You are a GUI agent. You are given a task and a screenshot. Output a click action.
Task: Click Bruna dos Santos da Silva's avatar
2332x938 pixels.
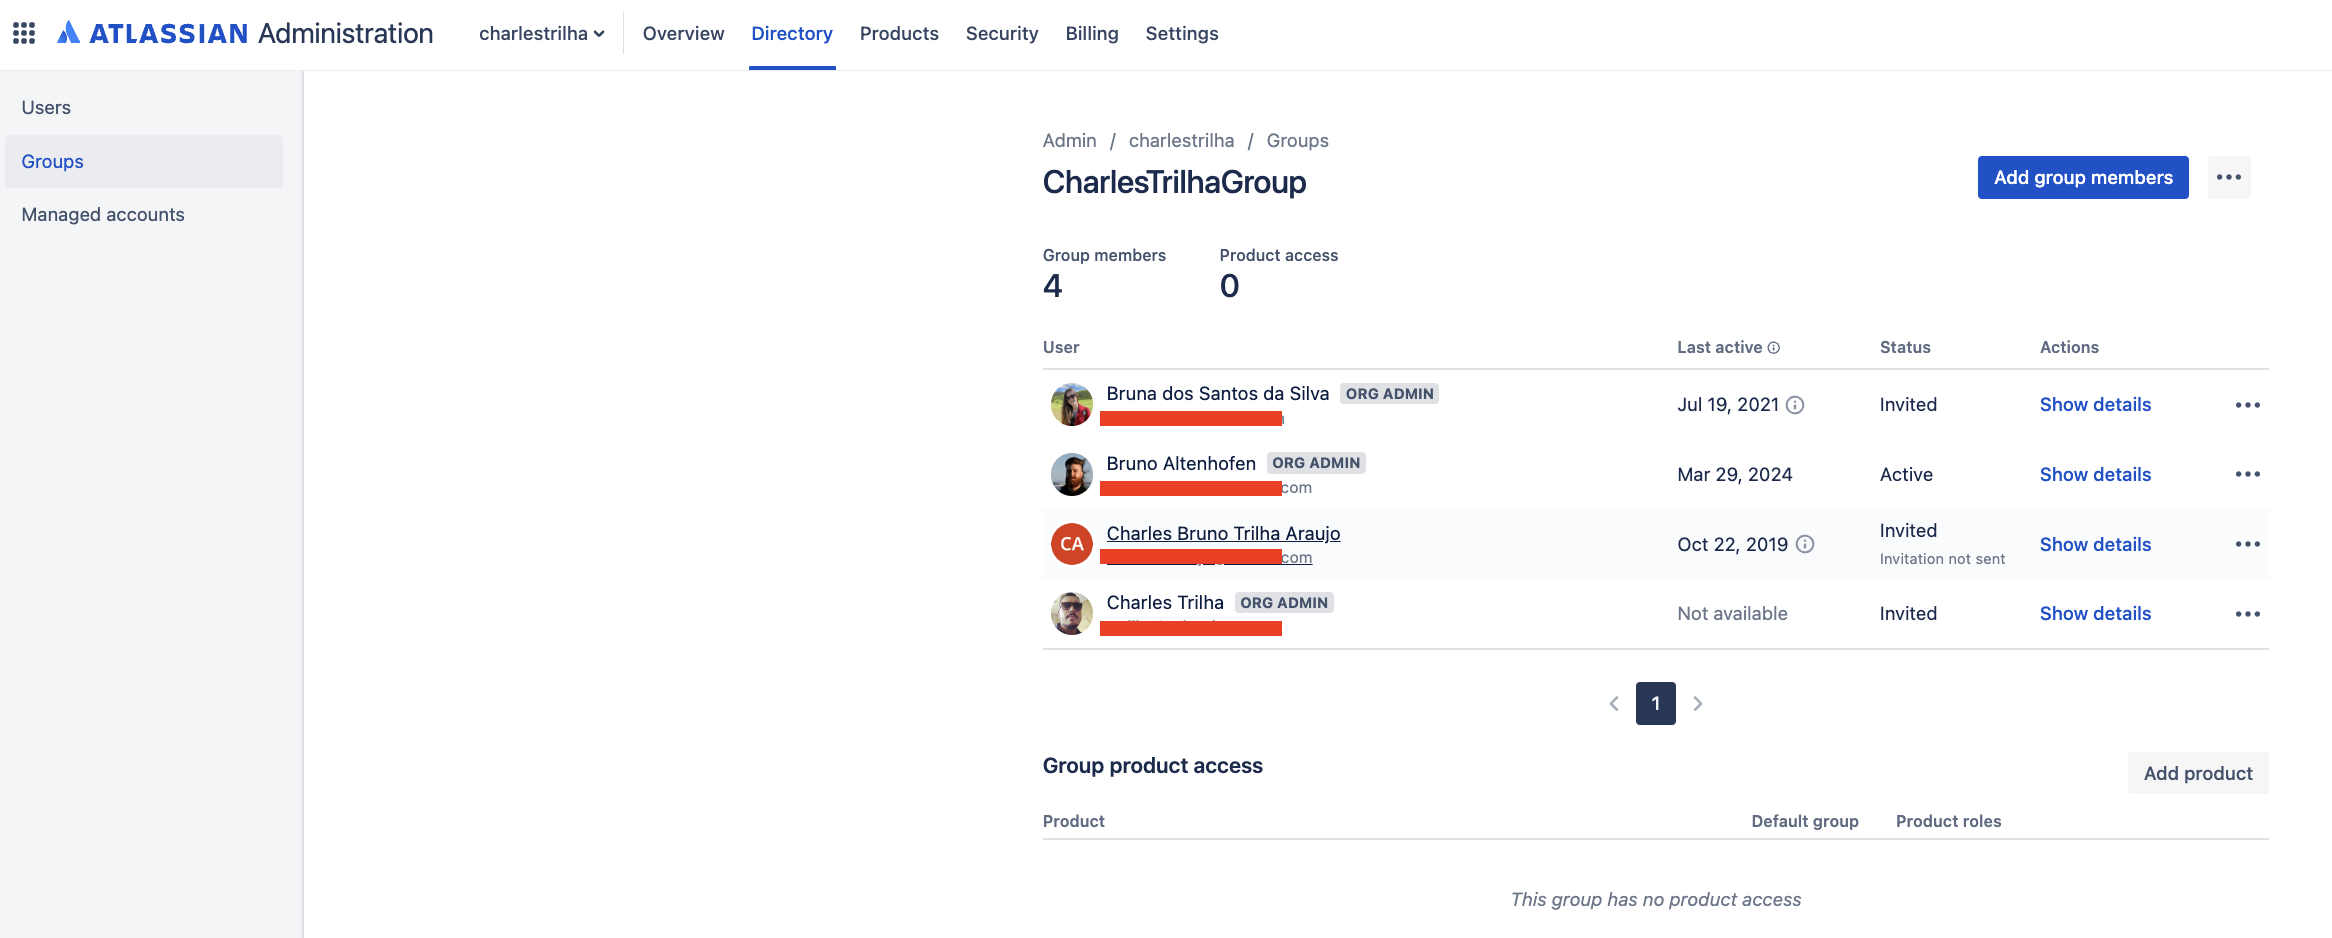[x=1071, y=405]
